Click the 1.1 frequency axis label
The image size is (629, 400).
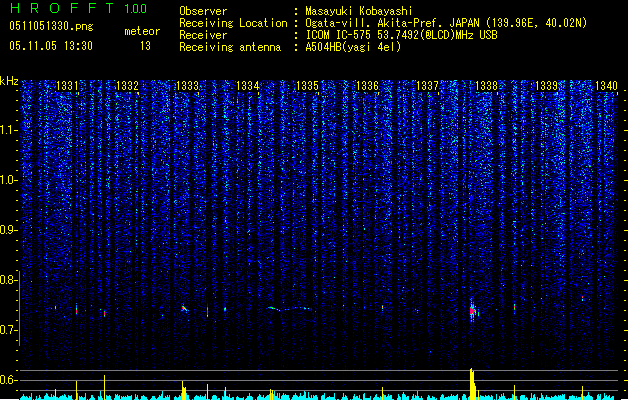pyautogui.click(x=9, y=130)
